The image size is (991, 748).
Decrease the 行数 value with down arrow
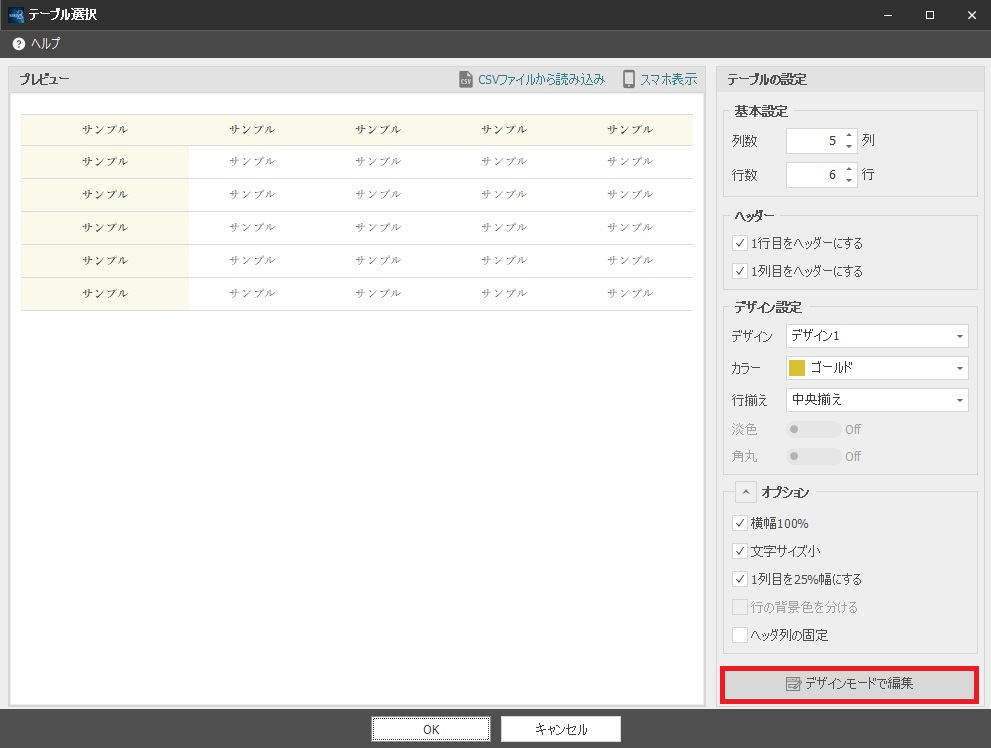tap(849, 180)
